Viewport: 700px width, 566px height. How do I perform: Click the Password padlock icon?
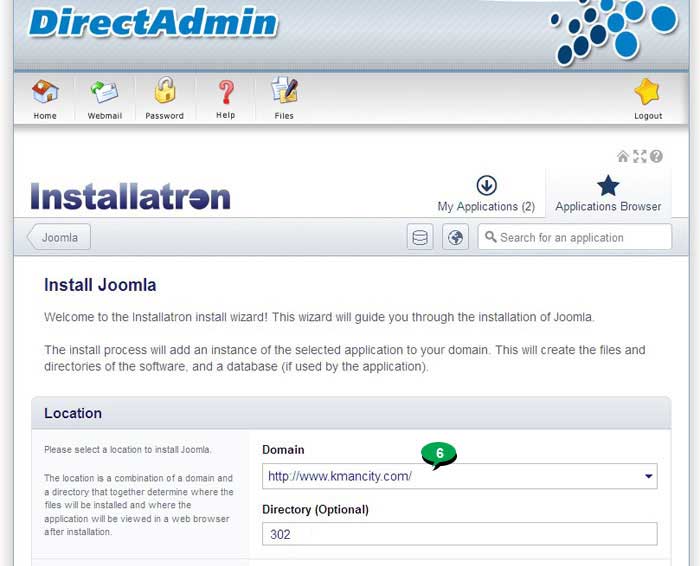click(165, 90)
